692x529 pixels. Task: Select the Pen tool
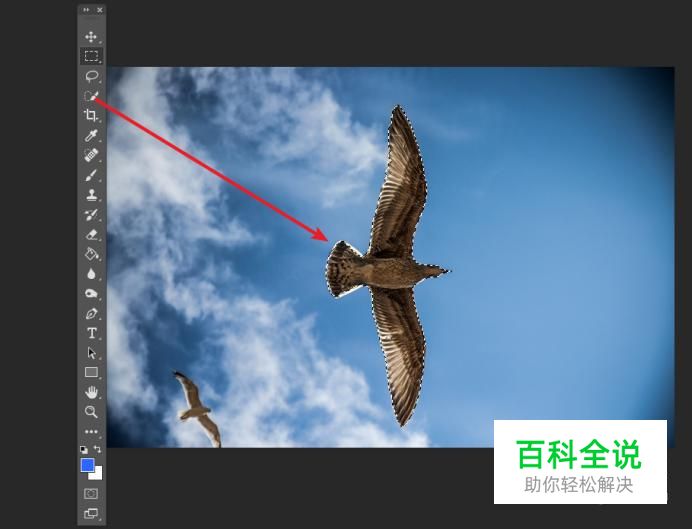coord(91,314)
